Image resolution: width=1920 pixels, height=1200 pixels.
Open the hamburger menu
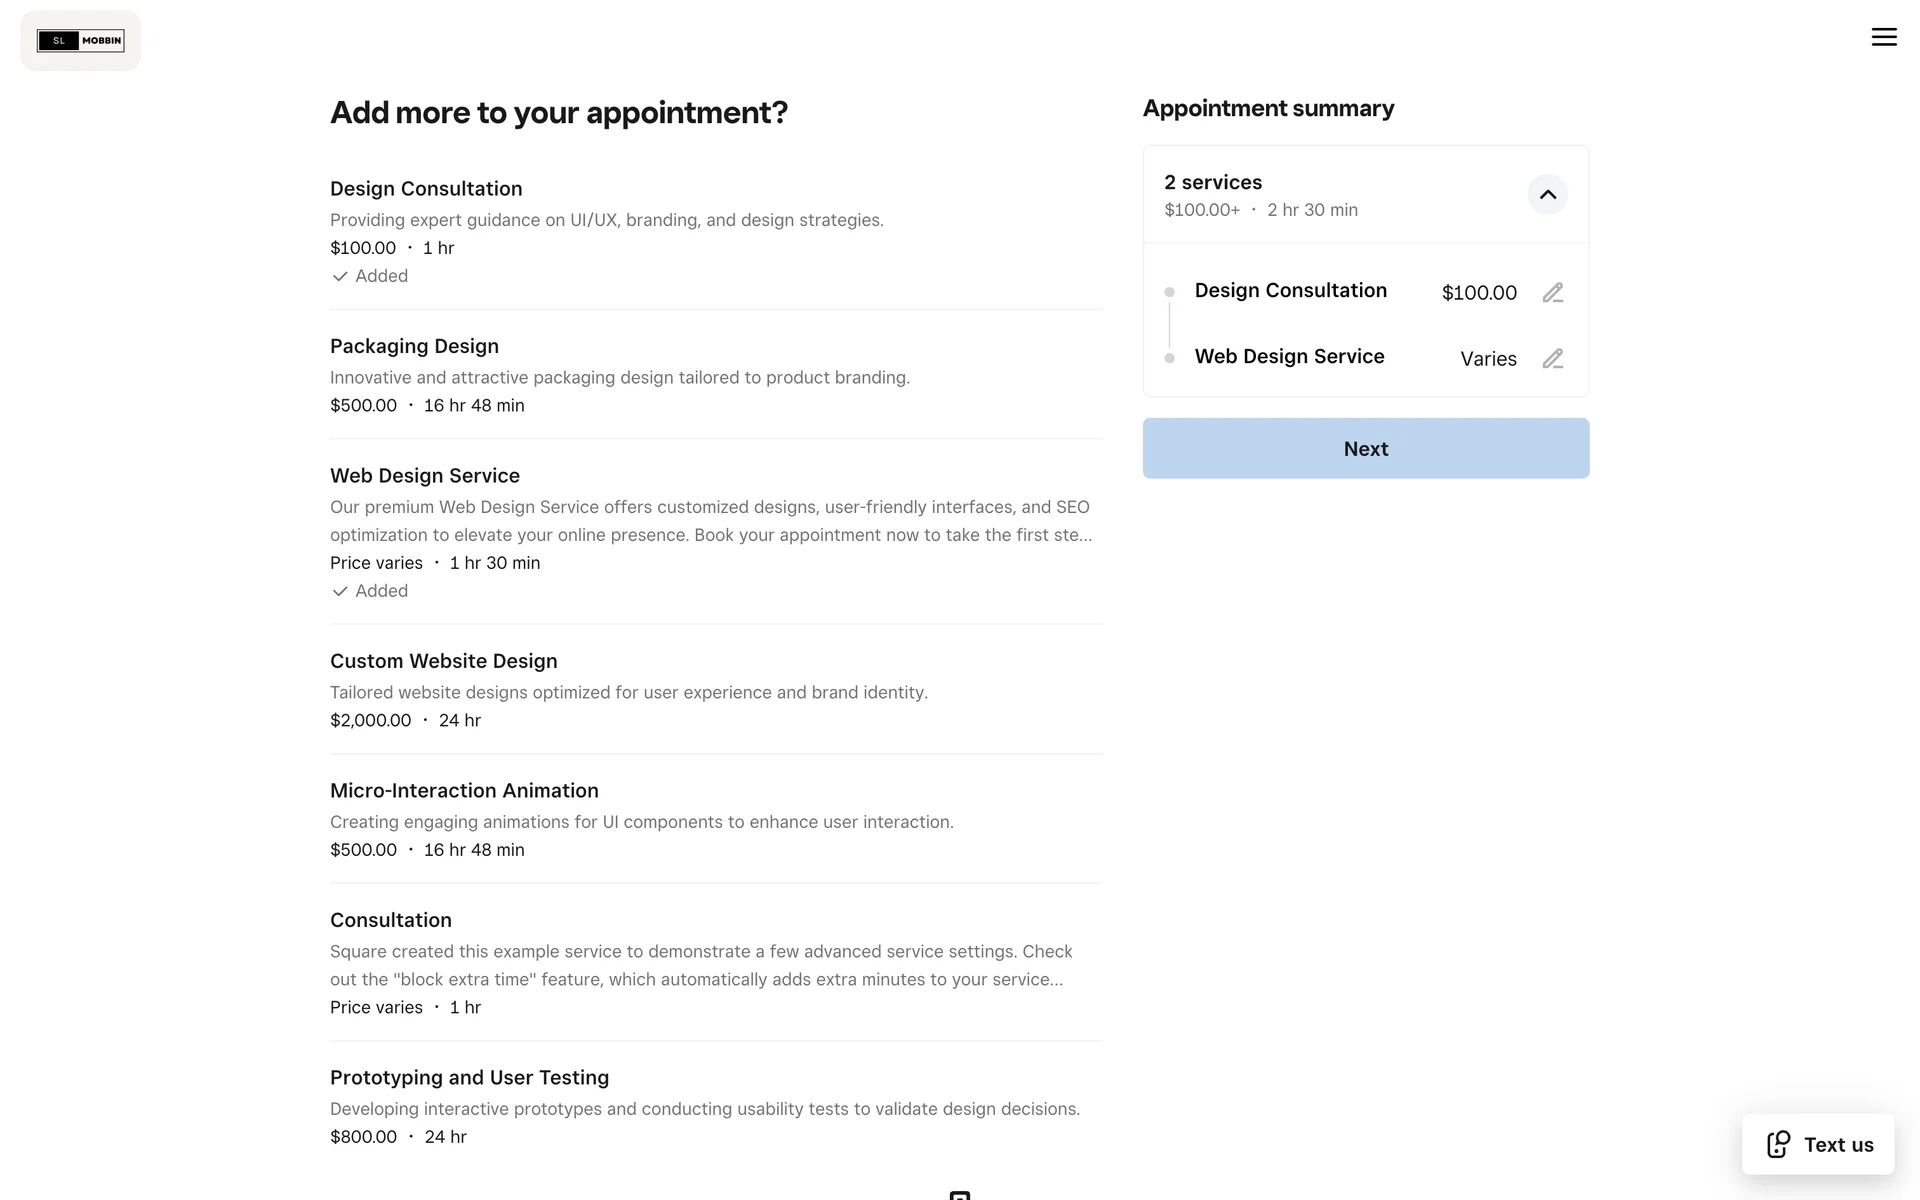tap(1884, 37)
